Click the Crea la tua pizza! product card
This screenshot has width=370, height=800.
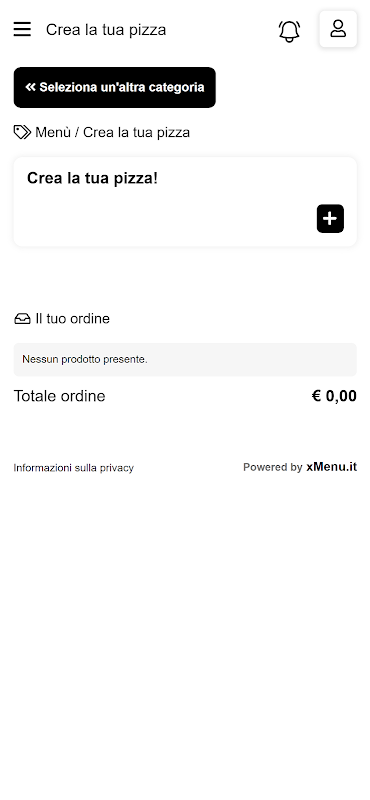click(185, 202)
